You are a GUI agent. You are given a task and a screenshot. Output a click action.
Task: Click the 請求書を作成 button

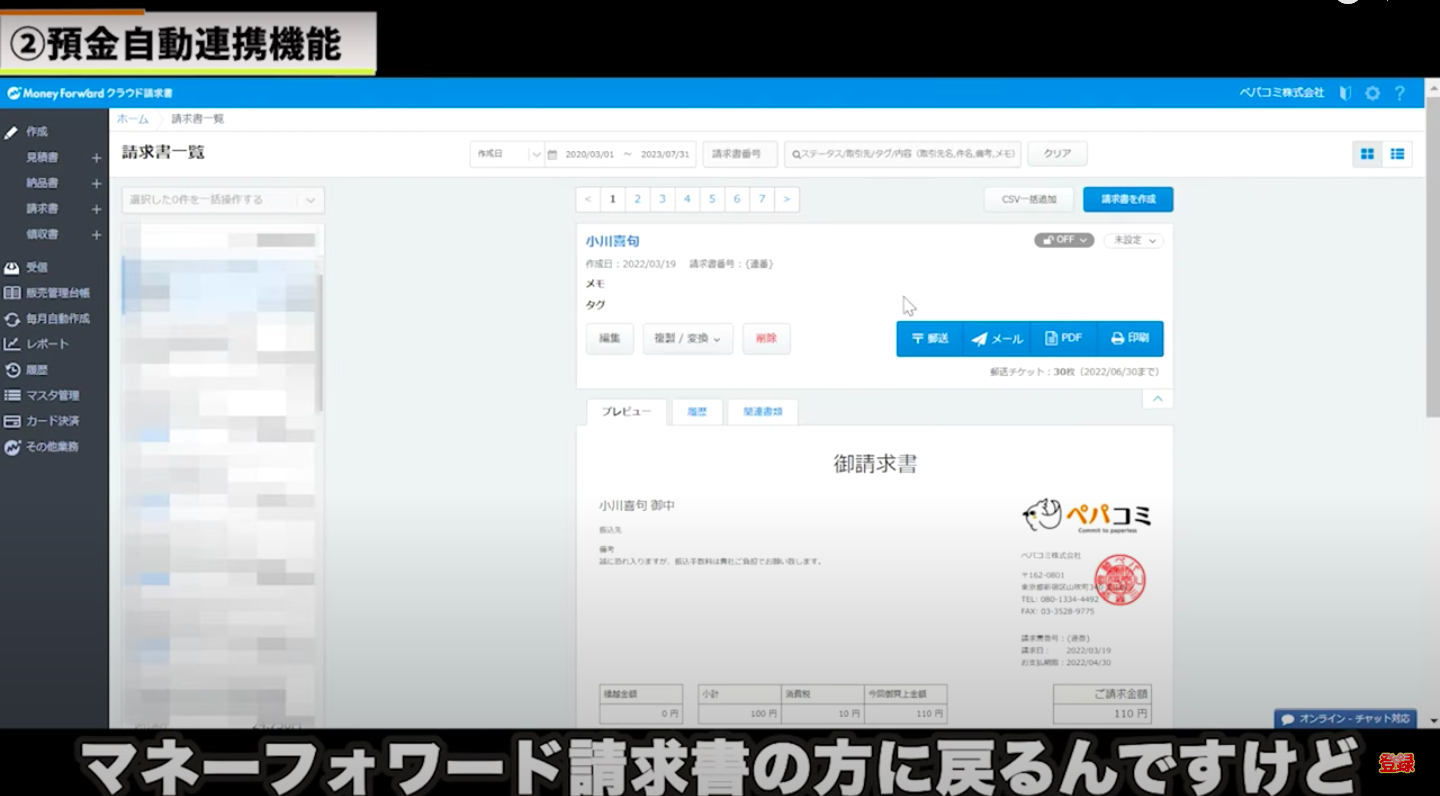(x=1127, y=199)
